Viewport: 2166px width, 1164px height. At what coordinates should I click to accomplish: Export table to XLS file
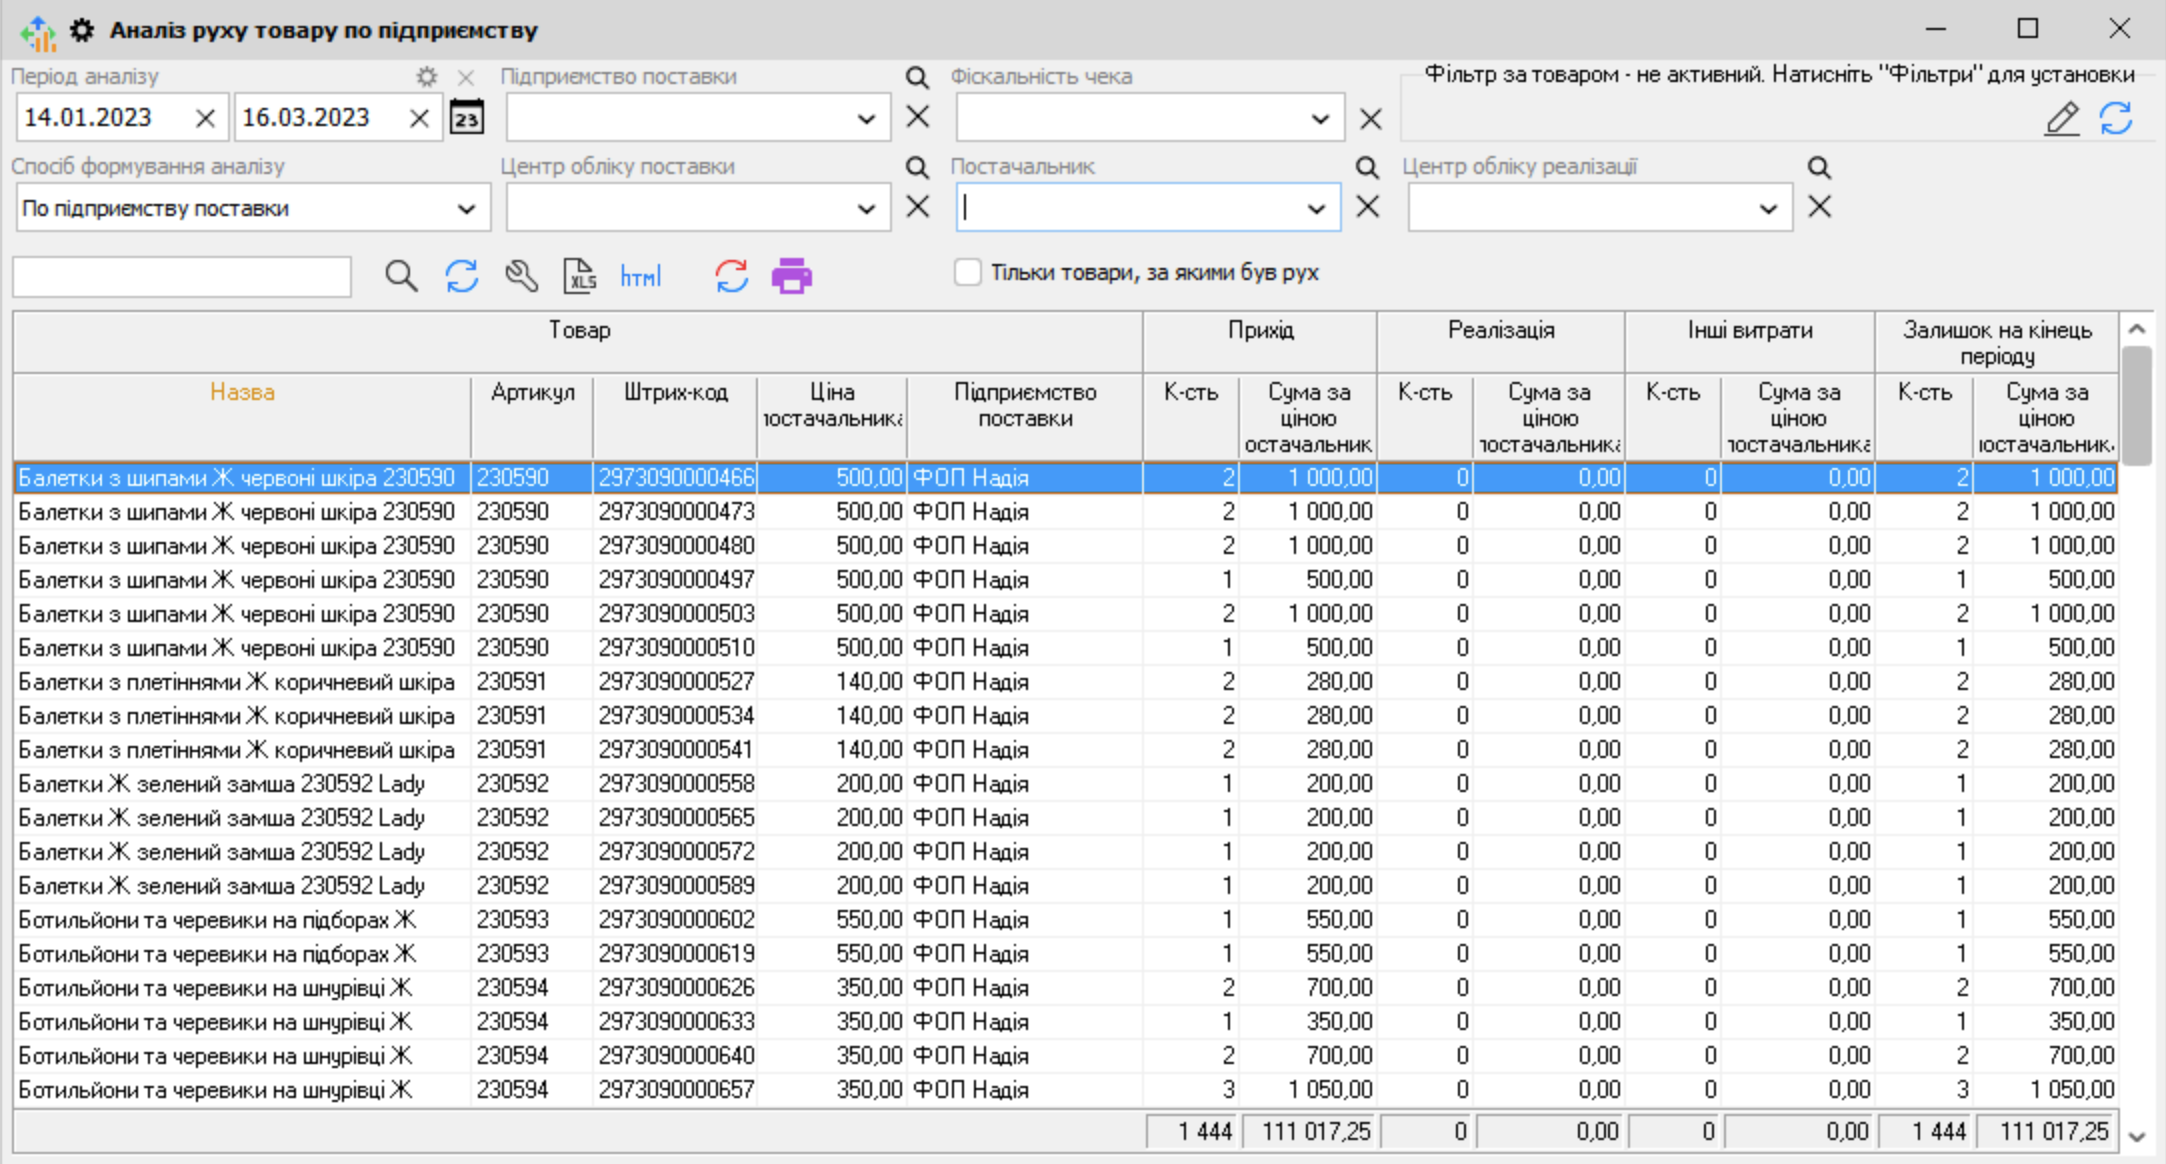tap(580, 276)
